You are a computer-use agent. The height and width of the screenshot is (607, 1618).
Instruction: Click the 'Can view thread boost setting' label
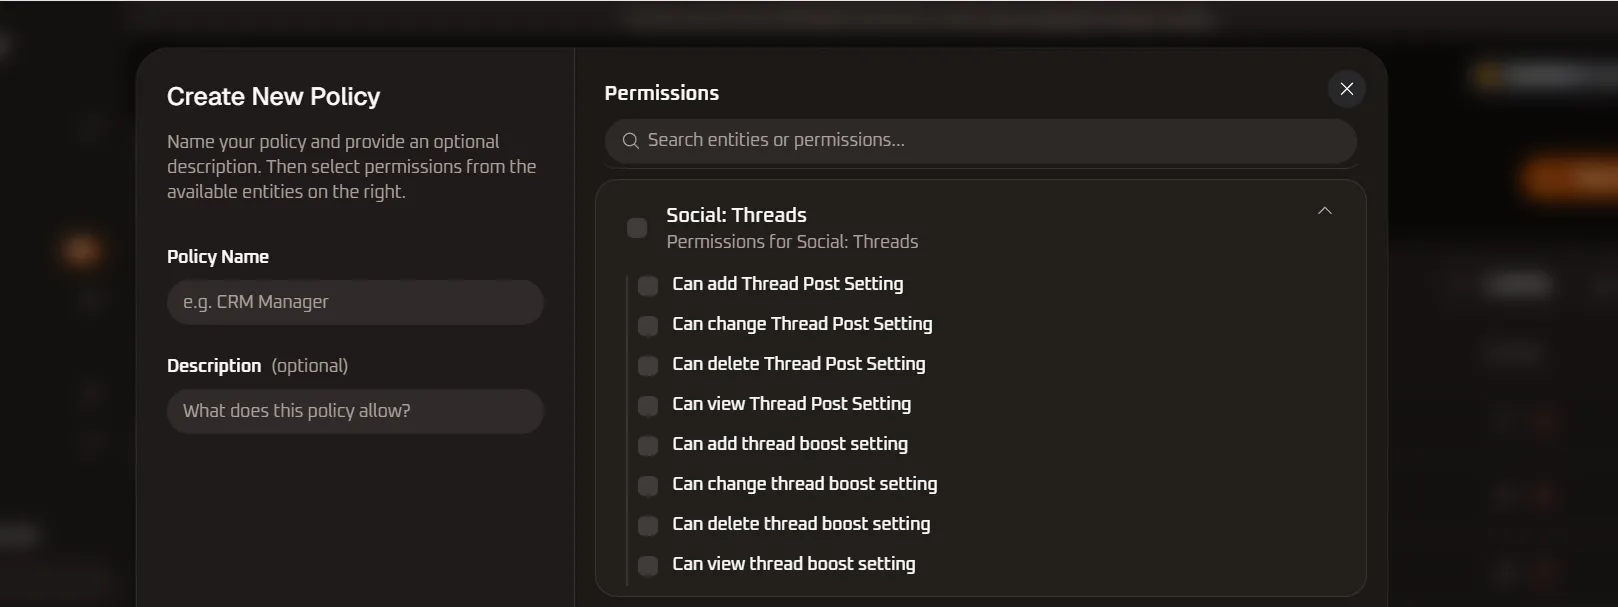point(793,564)
